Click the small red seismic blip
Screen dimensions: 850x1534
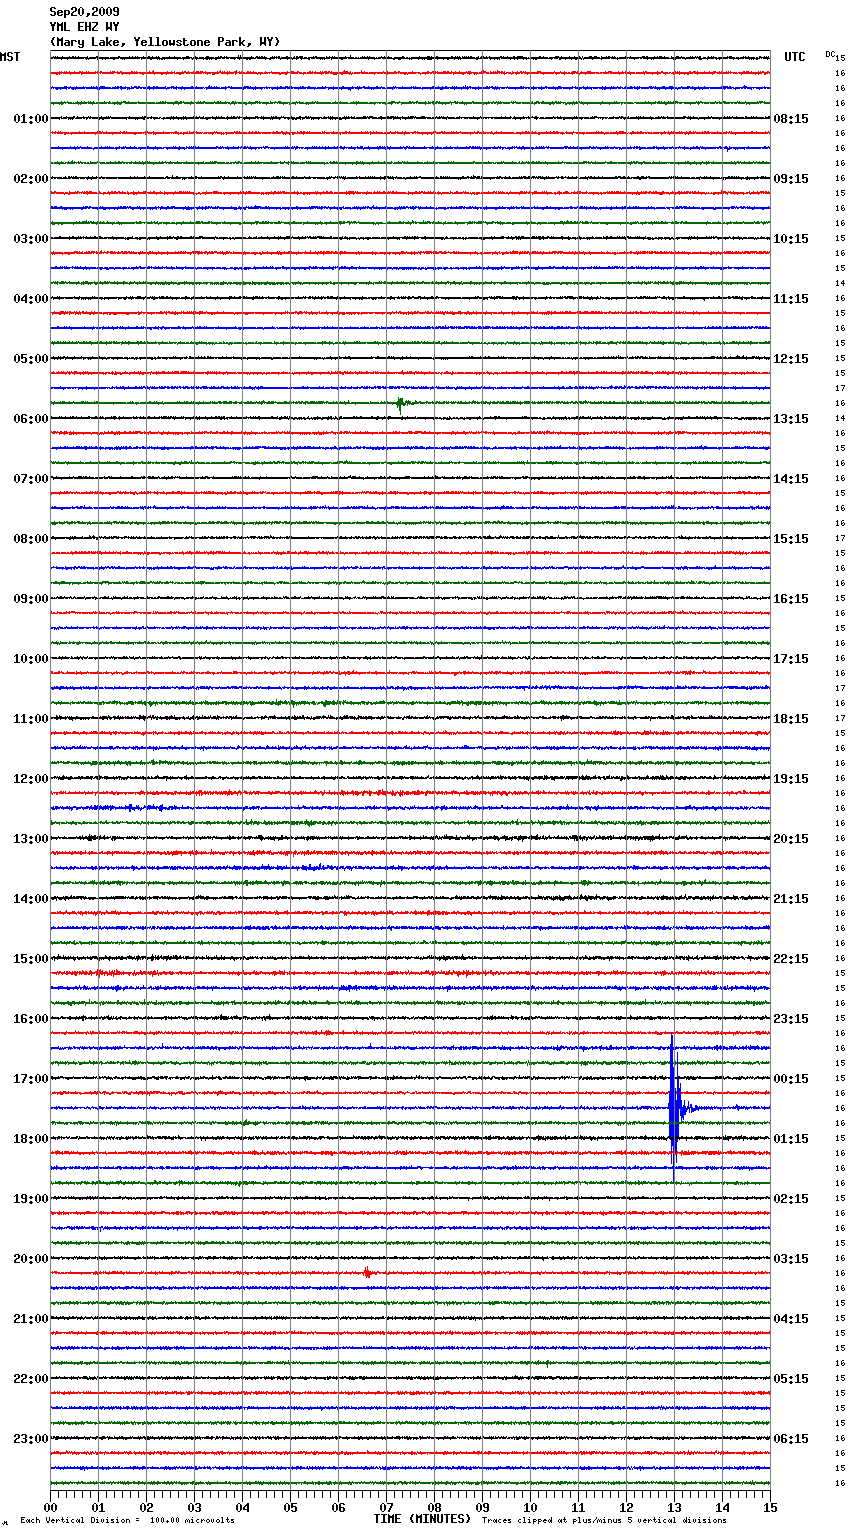coord(367,1273)
